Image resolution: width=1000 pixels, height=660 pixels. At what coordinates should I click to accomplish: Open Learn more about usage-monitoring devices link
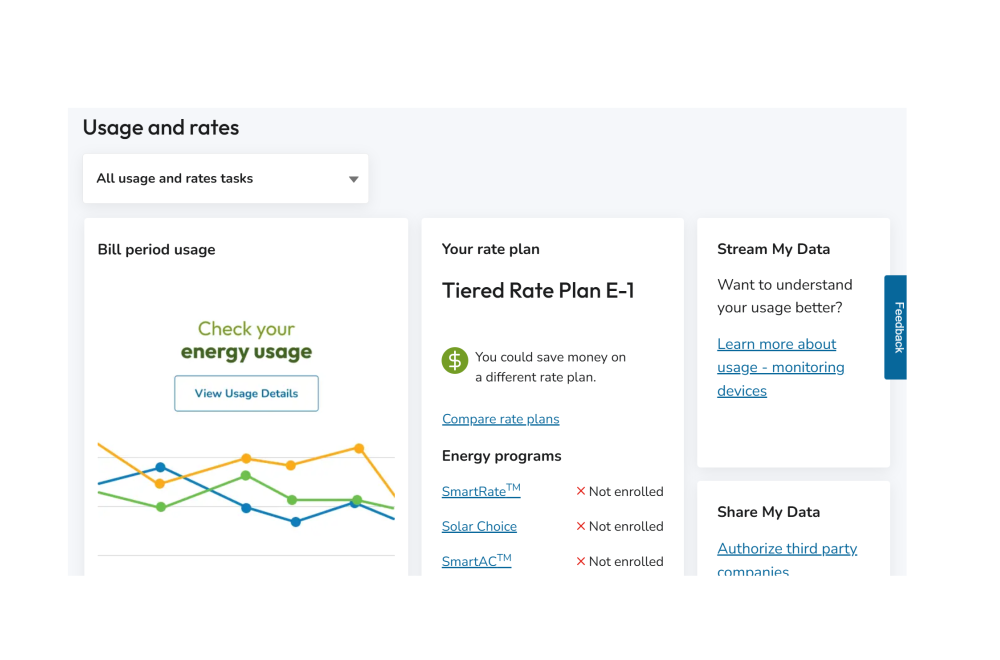pos(781,367)
